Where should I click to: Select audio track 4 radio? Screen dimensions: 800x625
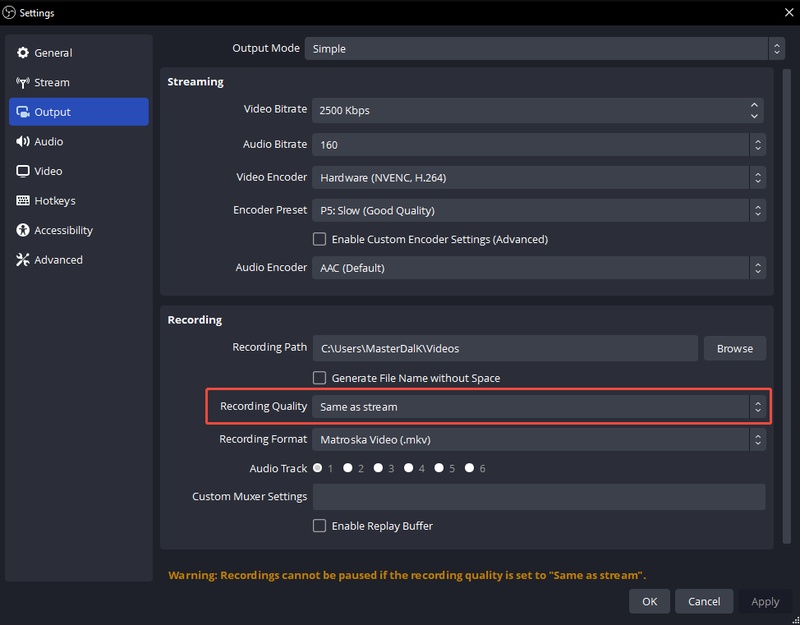click(x=408, y=468)
